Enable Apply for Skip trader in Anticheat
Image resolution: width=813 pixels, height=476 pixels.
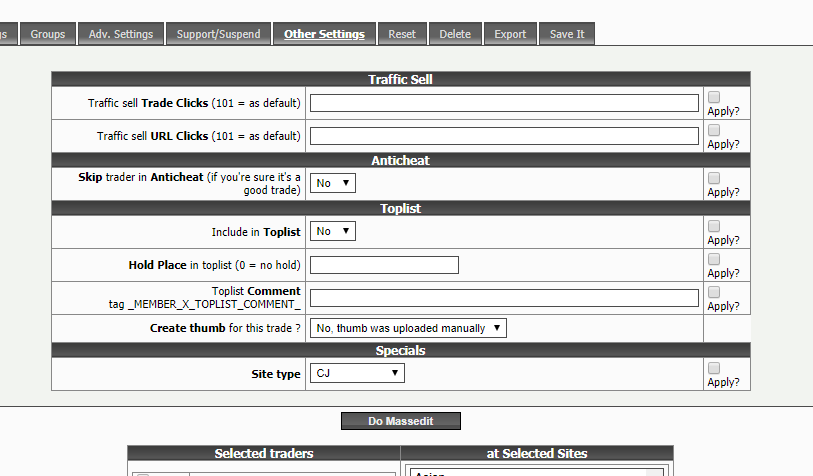714,178
